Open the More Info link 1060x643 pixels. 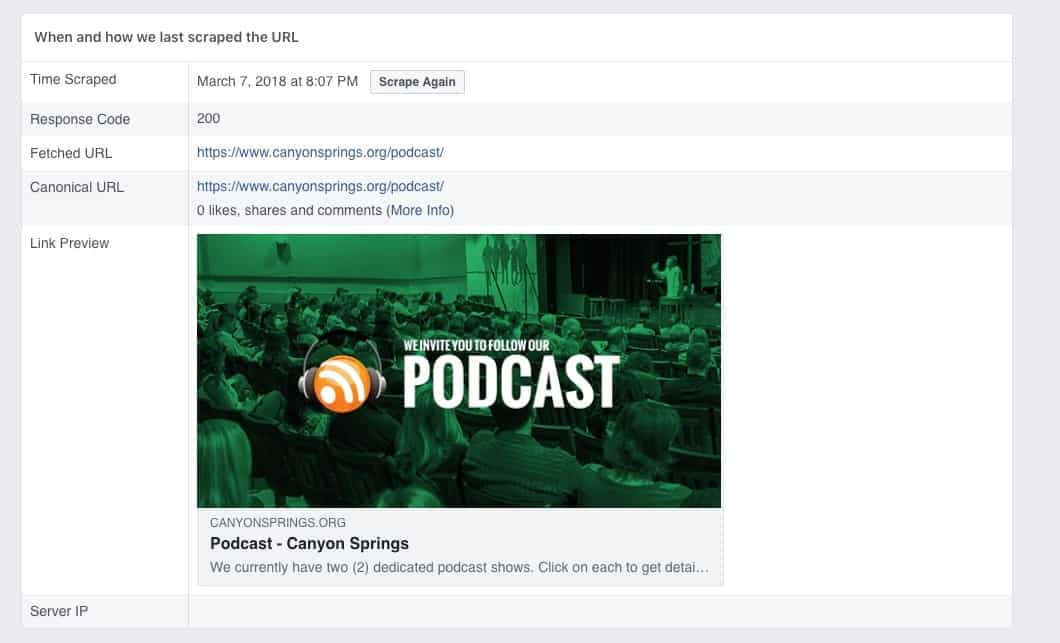coord(420,210)
